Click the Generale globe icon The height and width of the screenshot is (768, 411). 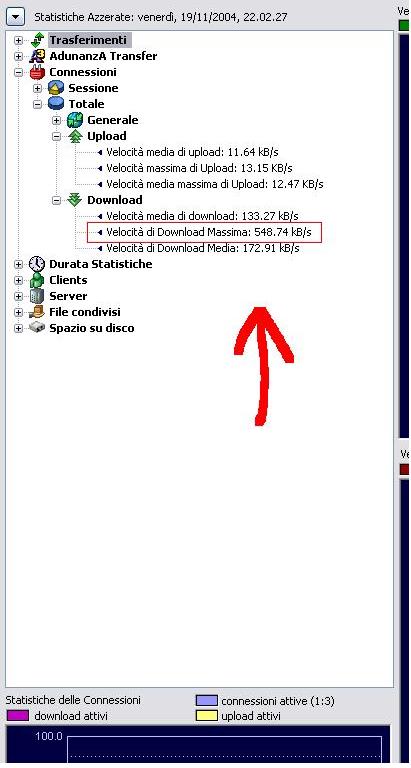[75, 120]
